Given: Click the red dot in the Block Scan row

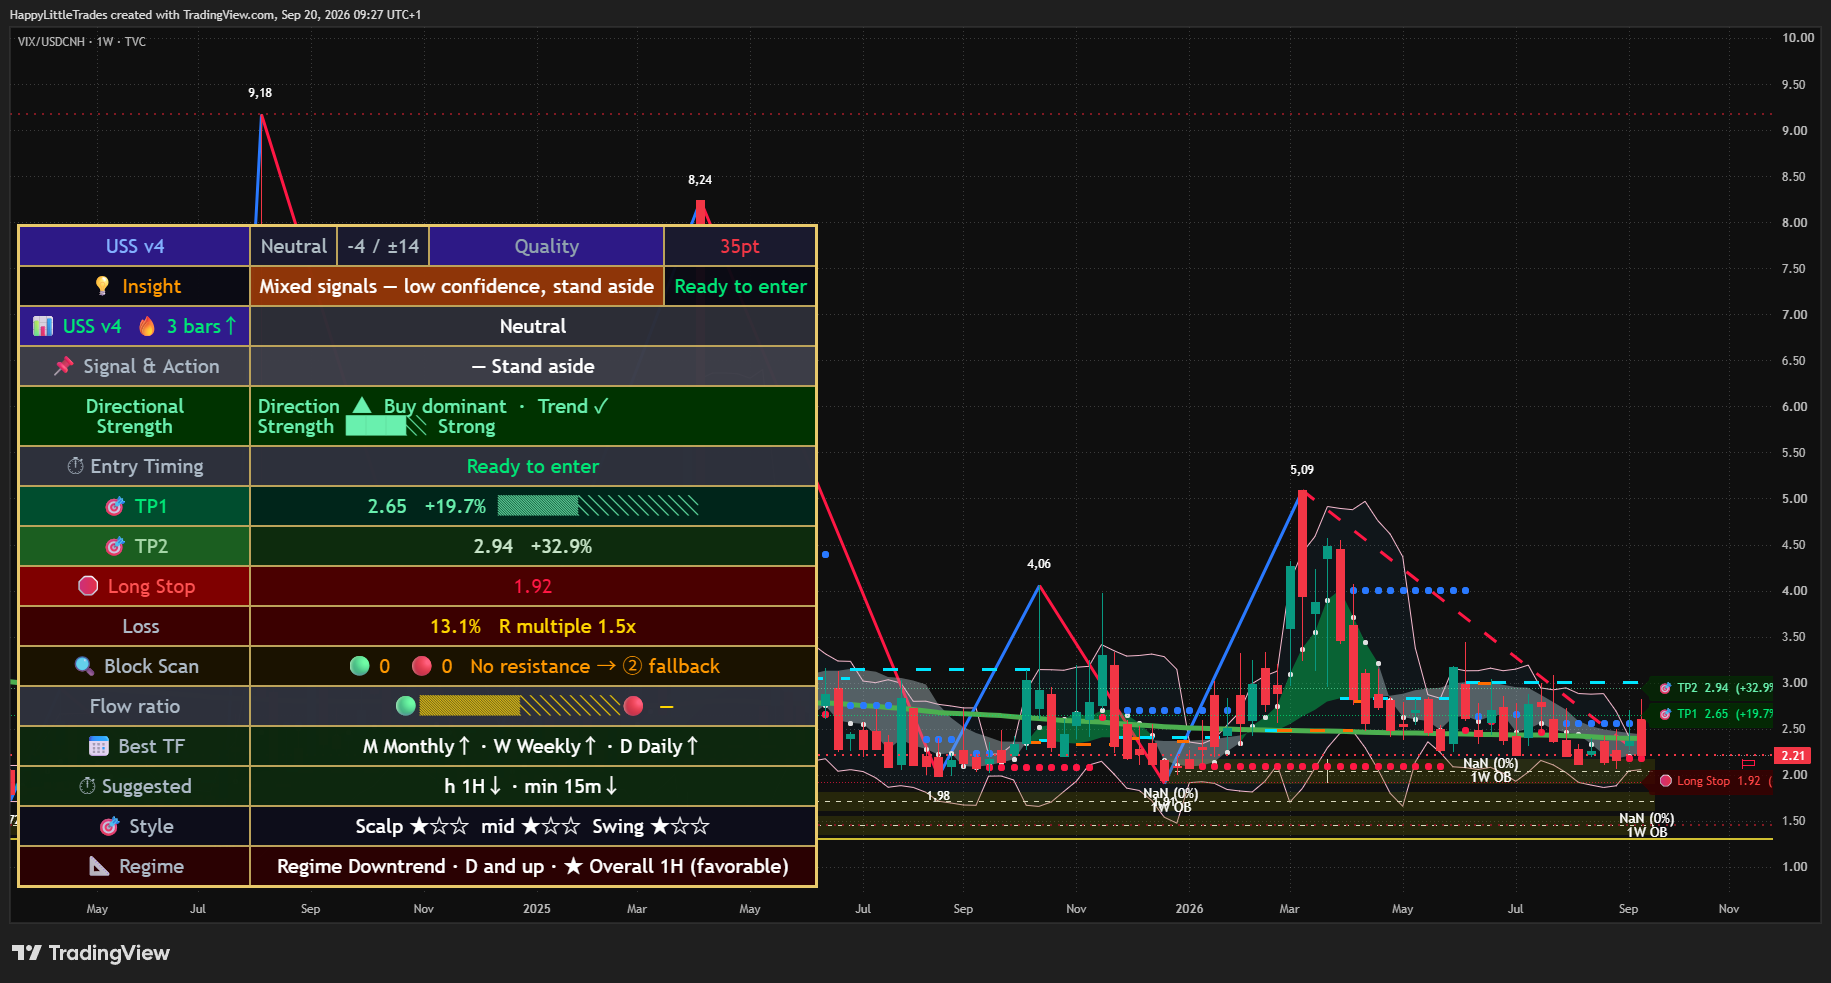Looking at the screenshot, I should pyautogui.click(x=422, y=666).
